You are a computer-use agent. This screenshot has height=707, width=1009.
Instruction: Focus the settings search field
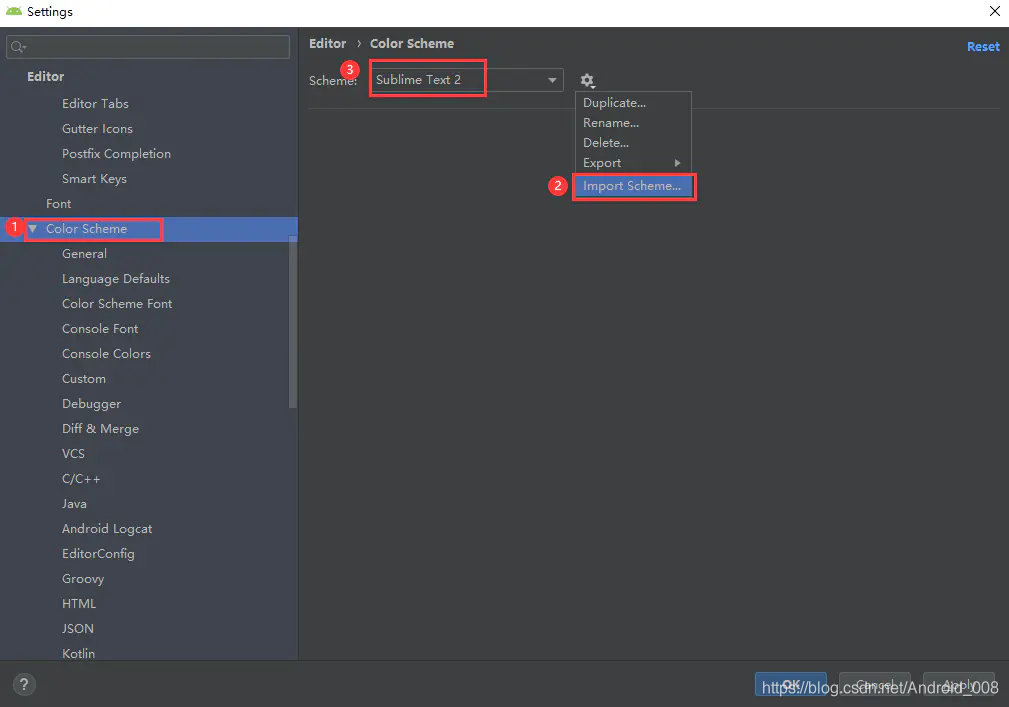[x=148, y=46]
